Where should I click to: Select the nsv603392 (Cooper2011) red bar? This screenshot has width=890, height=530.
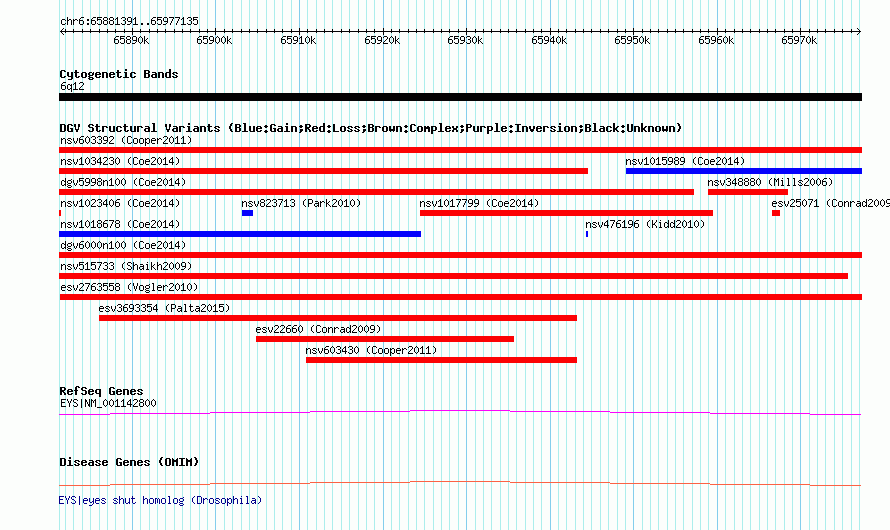pos(460,150)
